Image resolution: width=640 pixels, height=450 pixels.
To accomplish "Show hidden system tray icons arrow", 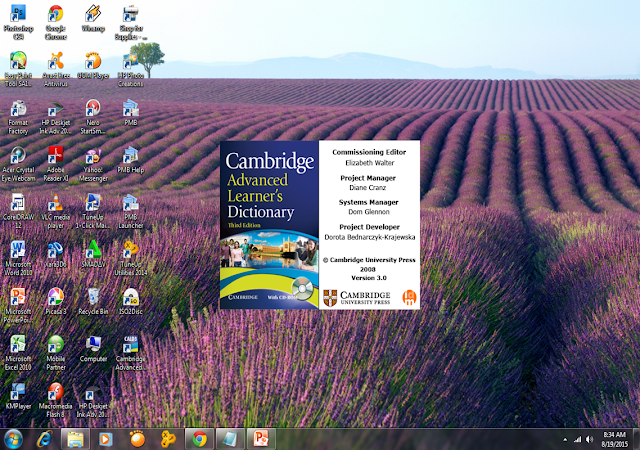I will (x=565, y=440).
